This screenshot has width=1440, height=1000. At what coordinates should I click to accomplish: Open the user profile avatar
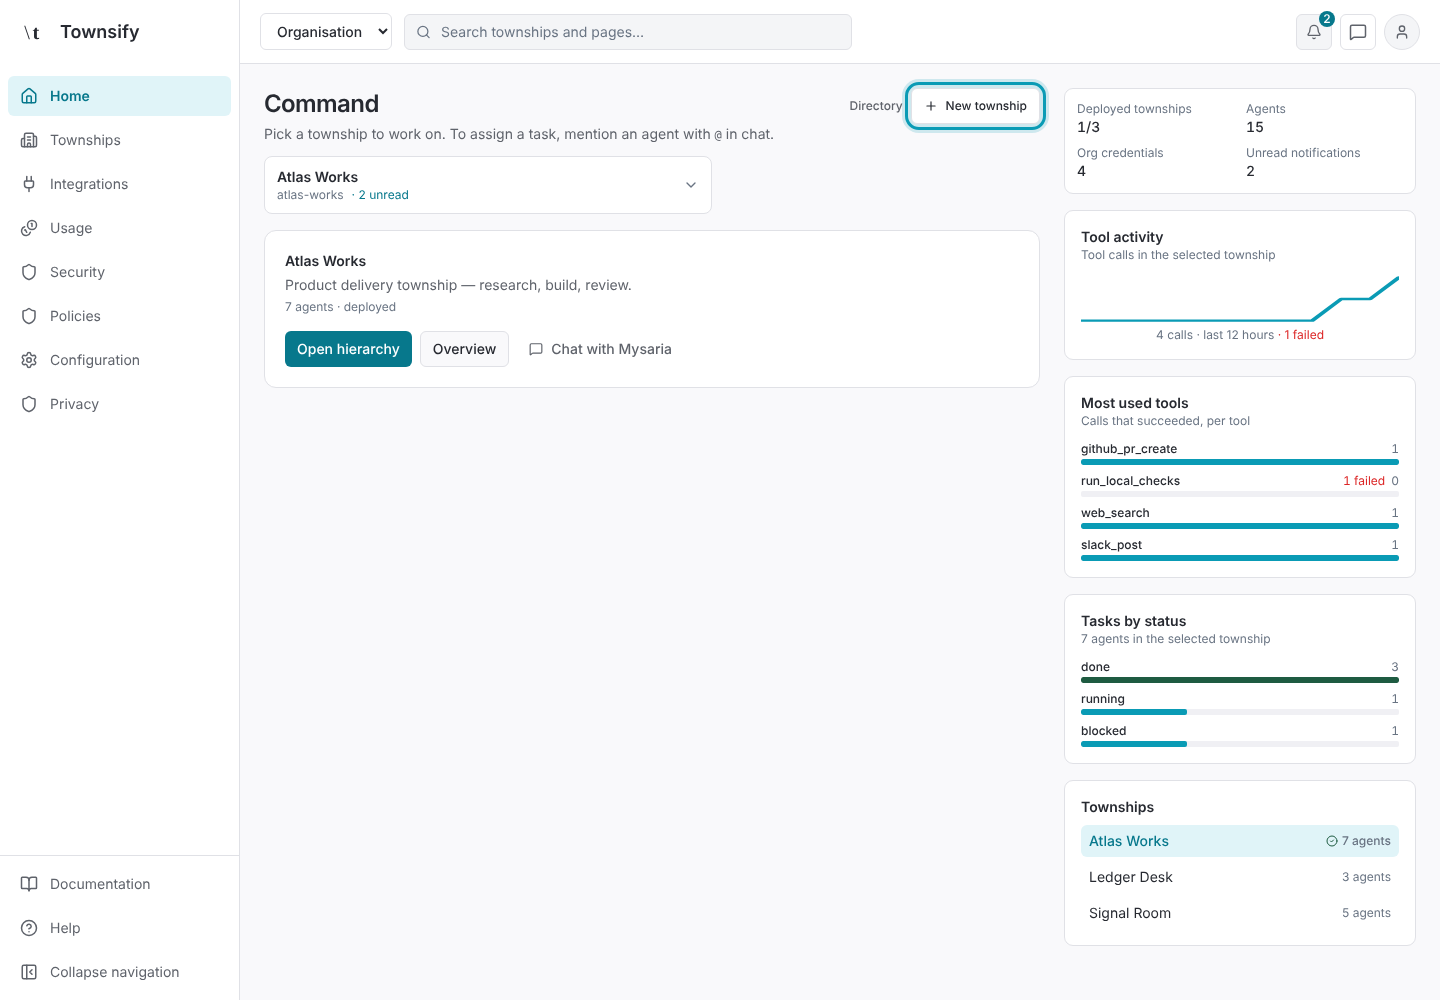click(1402, 32)
